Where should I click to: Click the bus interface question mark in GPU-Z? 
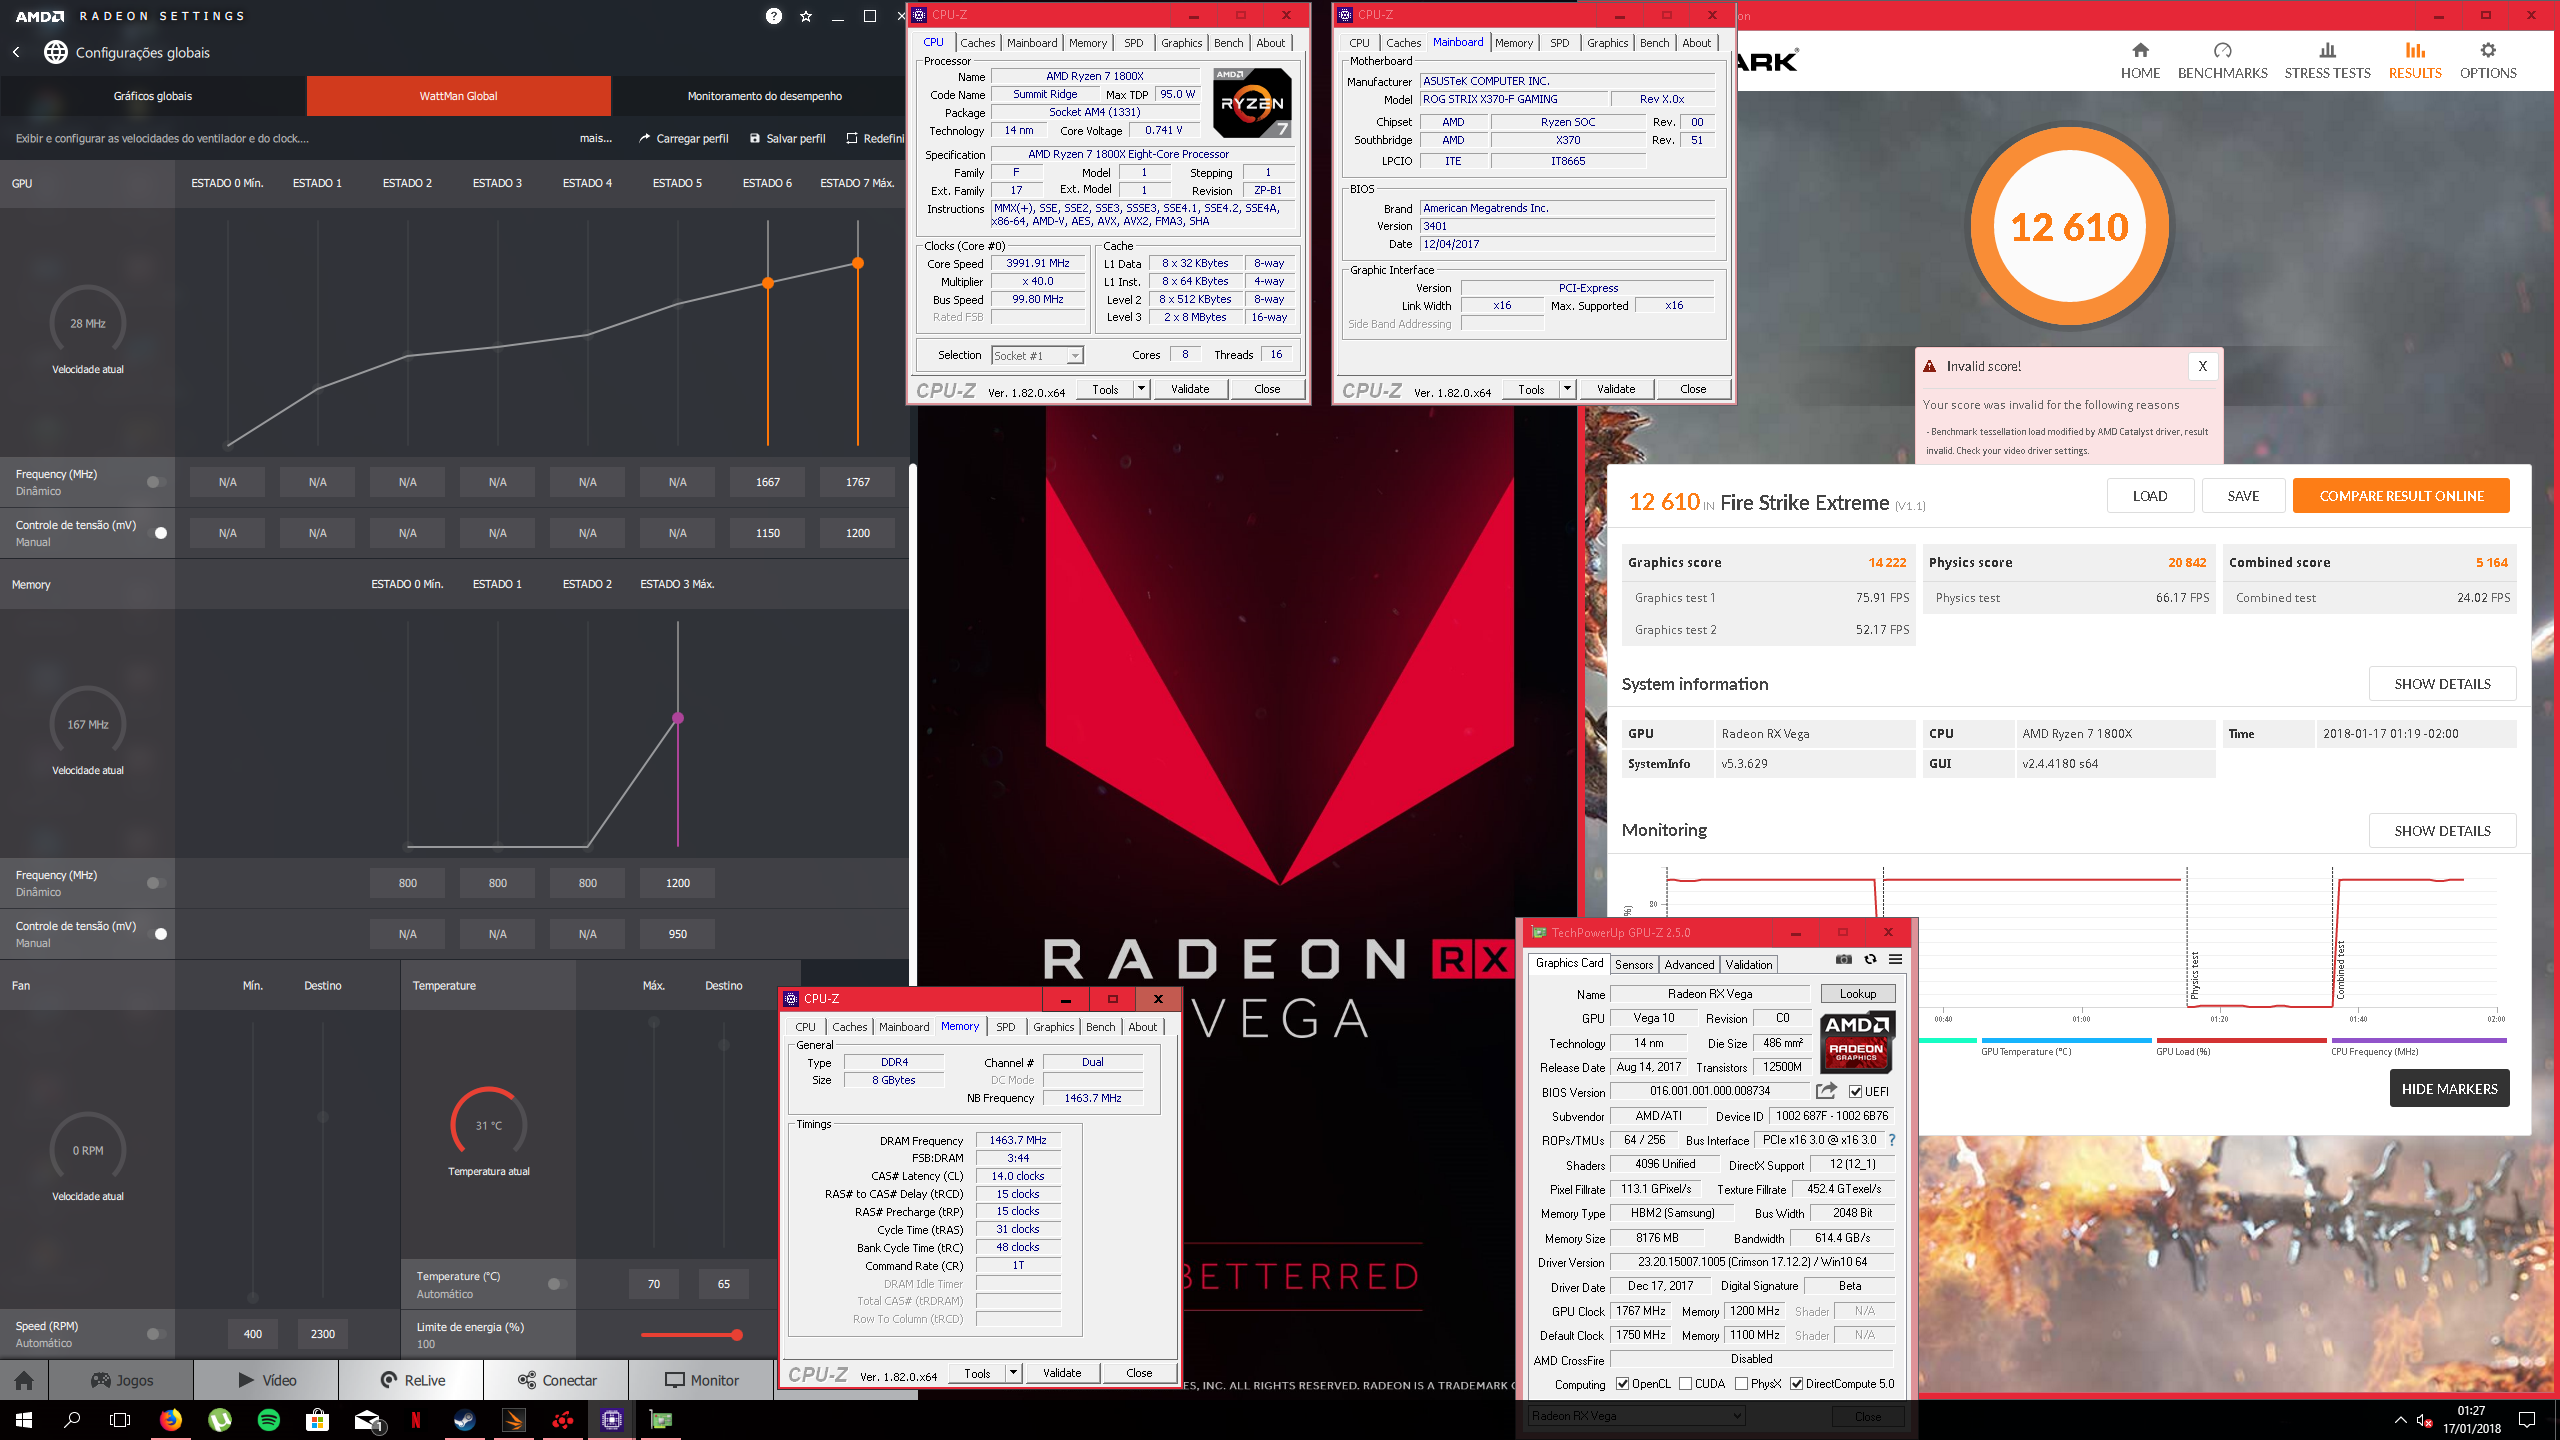1892,1140
